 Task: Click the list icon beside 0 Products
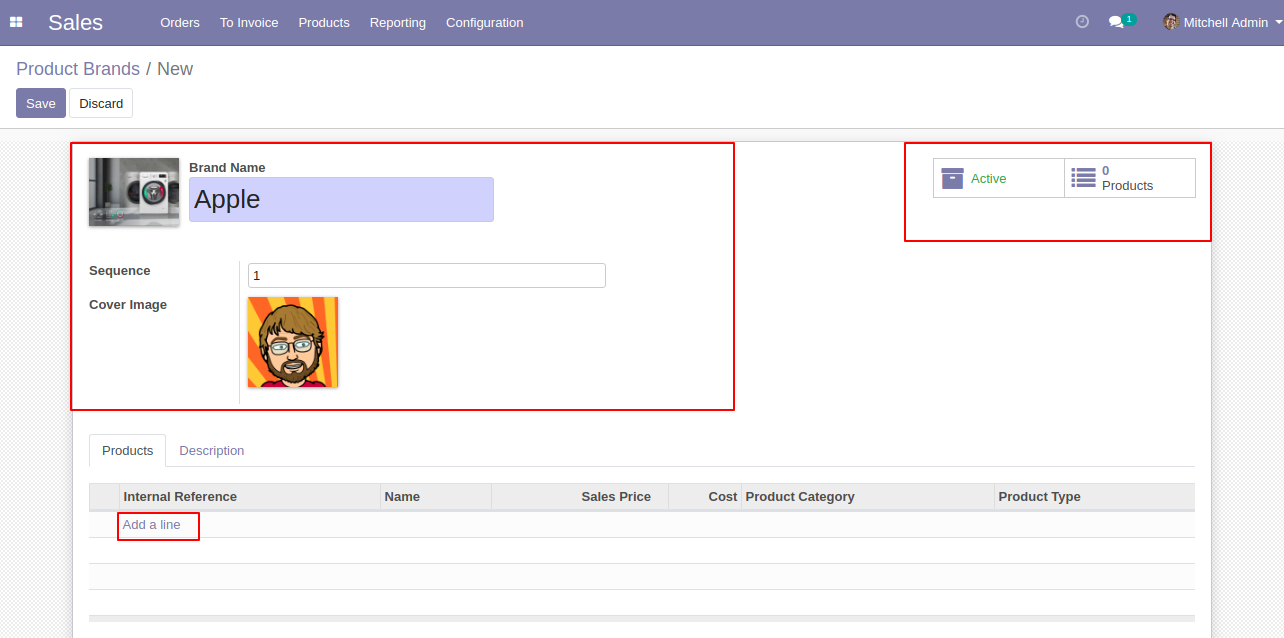tap(1083, 178)
